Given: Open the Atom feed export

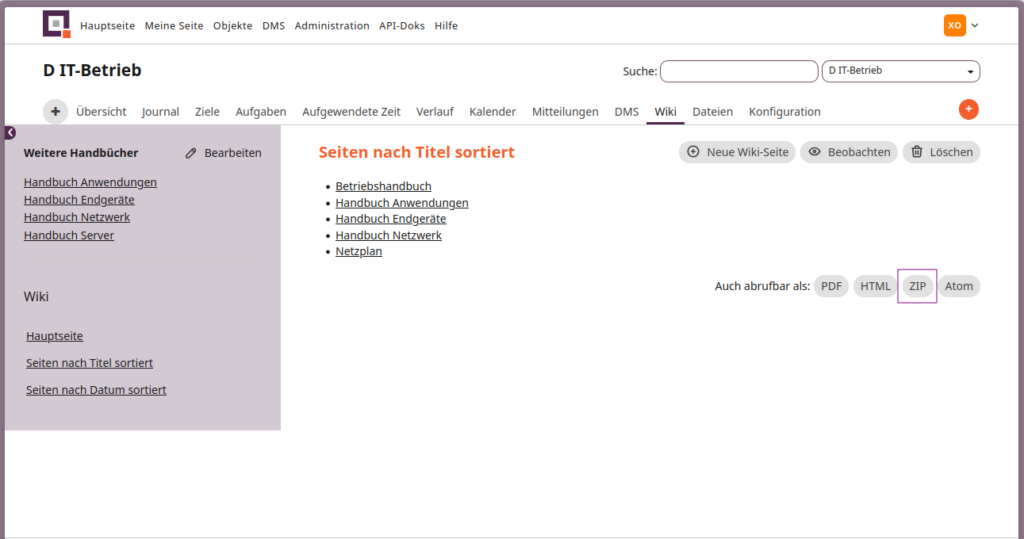Looking at the screenshot, I should click(x=959, y=286).
